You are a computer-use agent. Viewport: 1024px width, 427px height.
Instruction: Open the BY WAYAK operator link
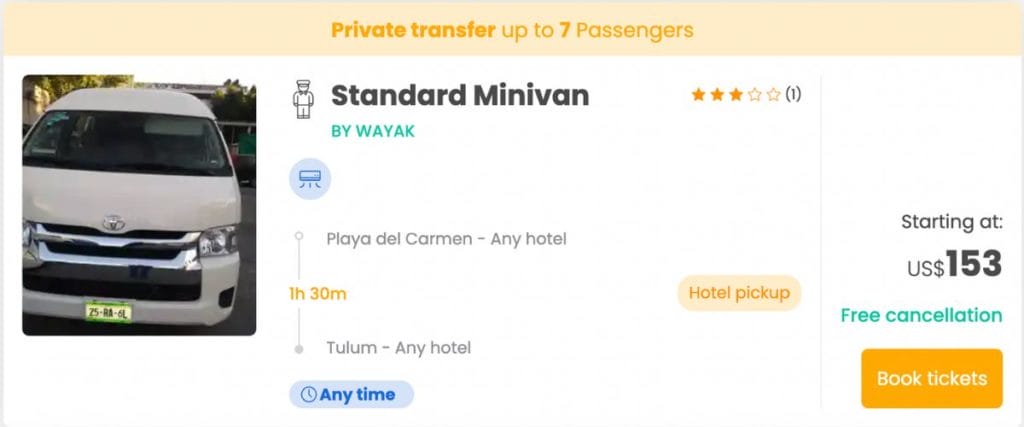[372, 131]
